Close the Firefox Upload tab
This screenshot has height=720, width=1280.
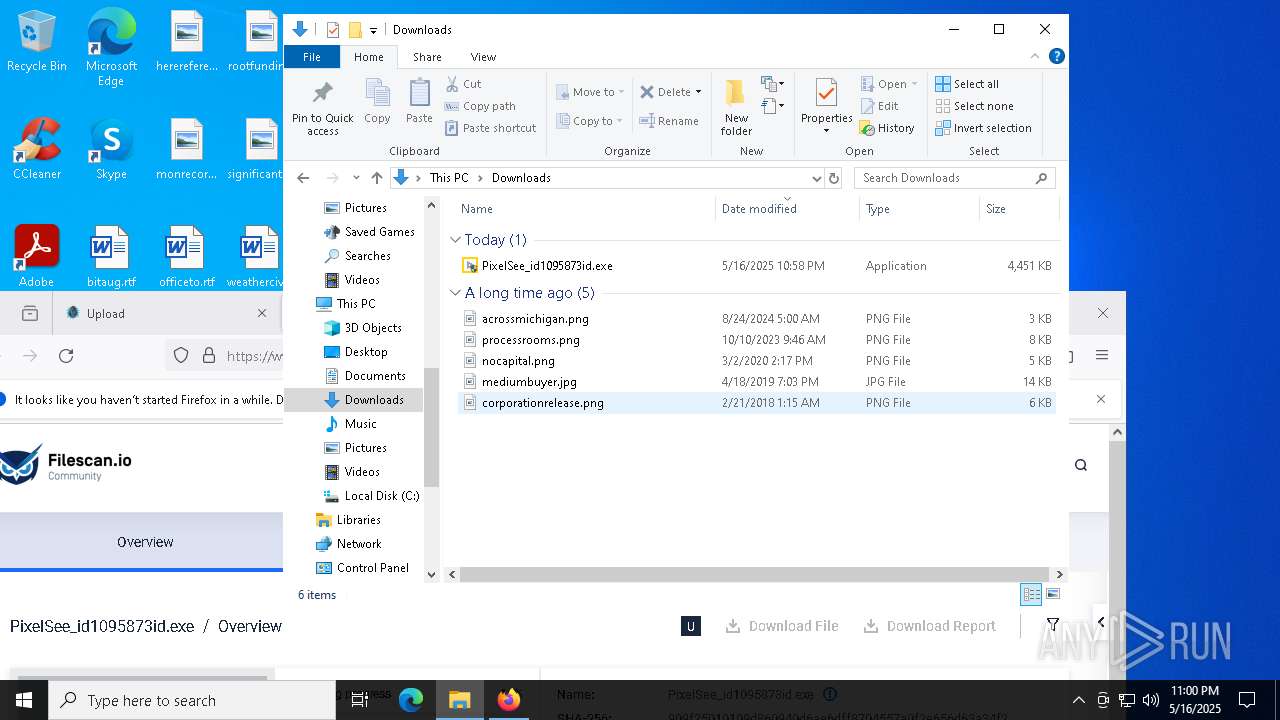point(262,313)
